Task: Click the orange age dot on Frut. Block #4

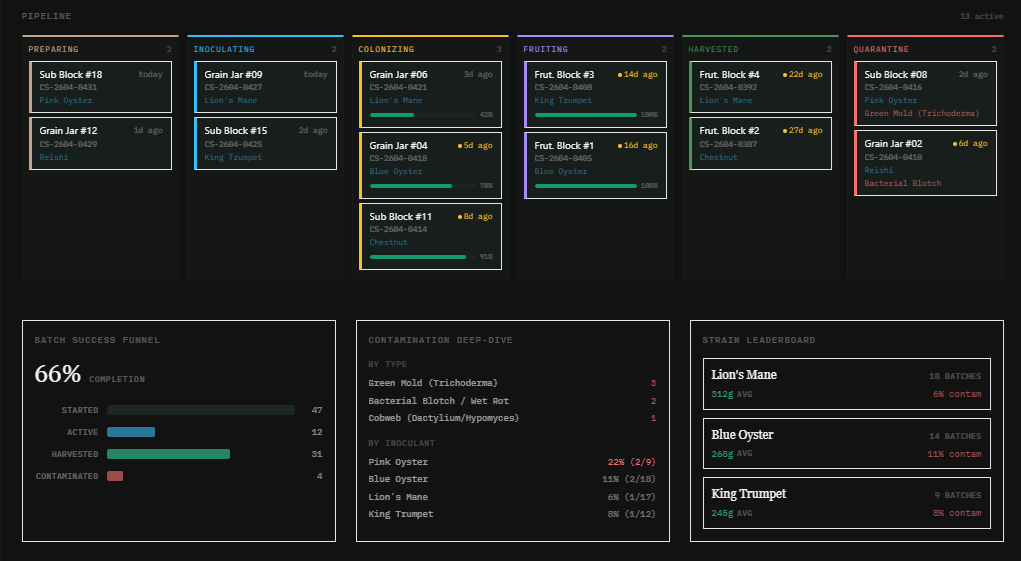Action: click(785, 75)
